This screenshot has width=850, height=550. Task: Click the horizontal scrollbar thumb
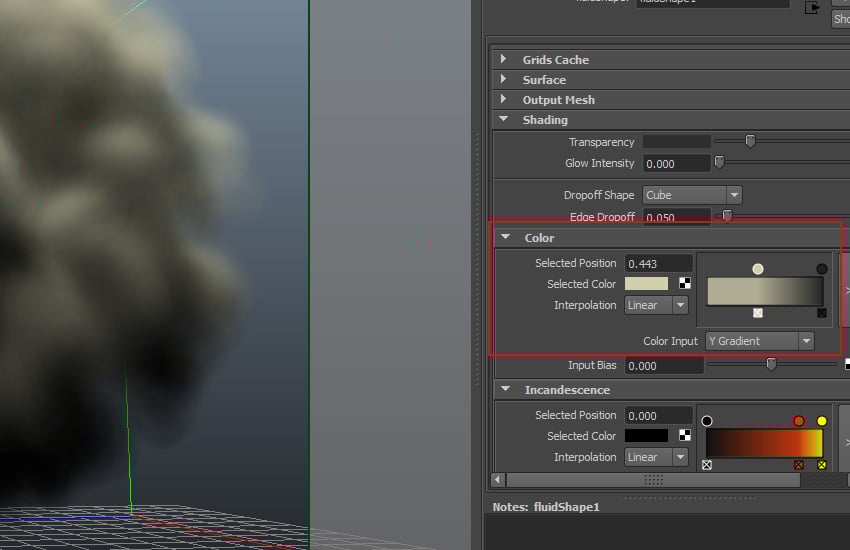coord(653,480)
